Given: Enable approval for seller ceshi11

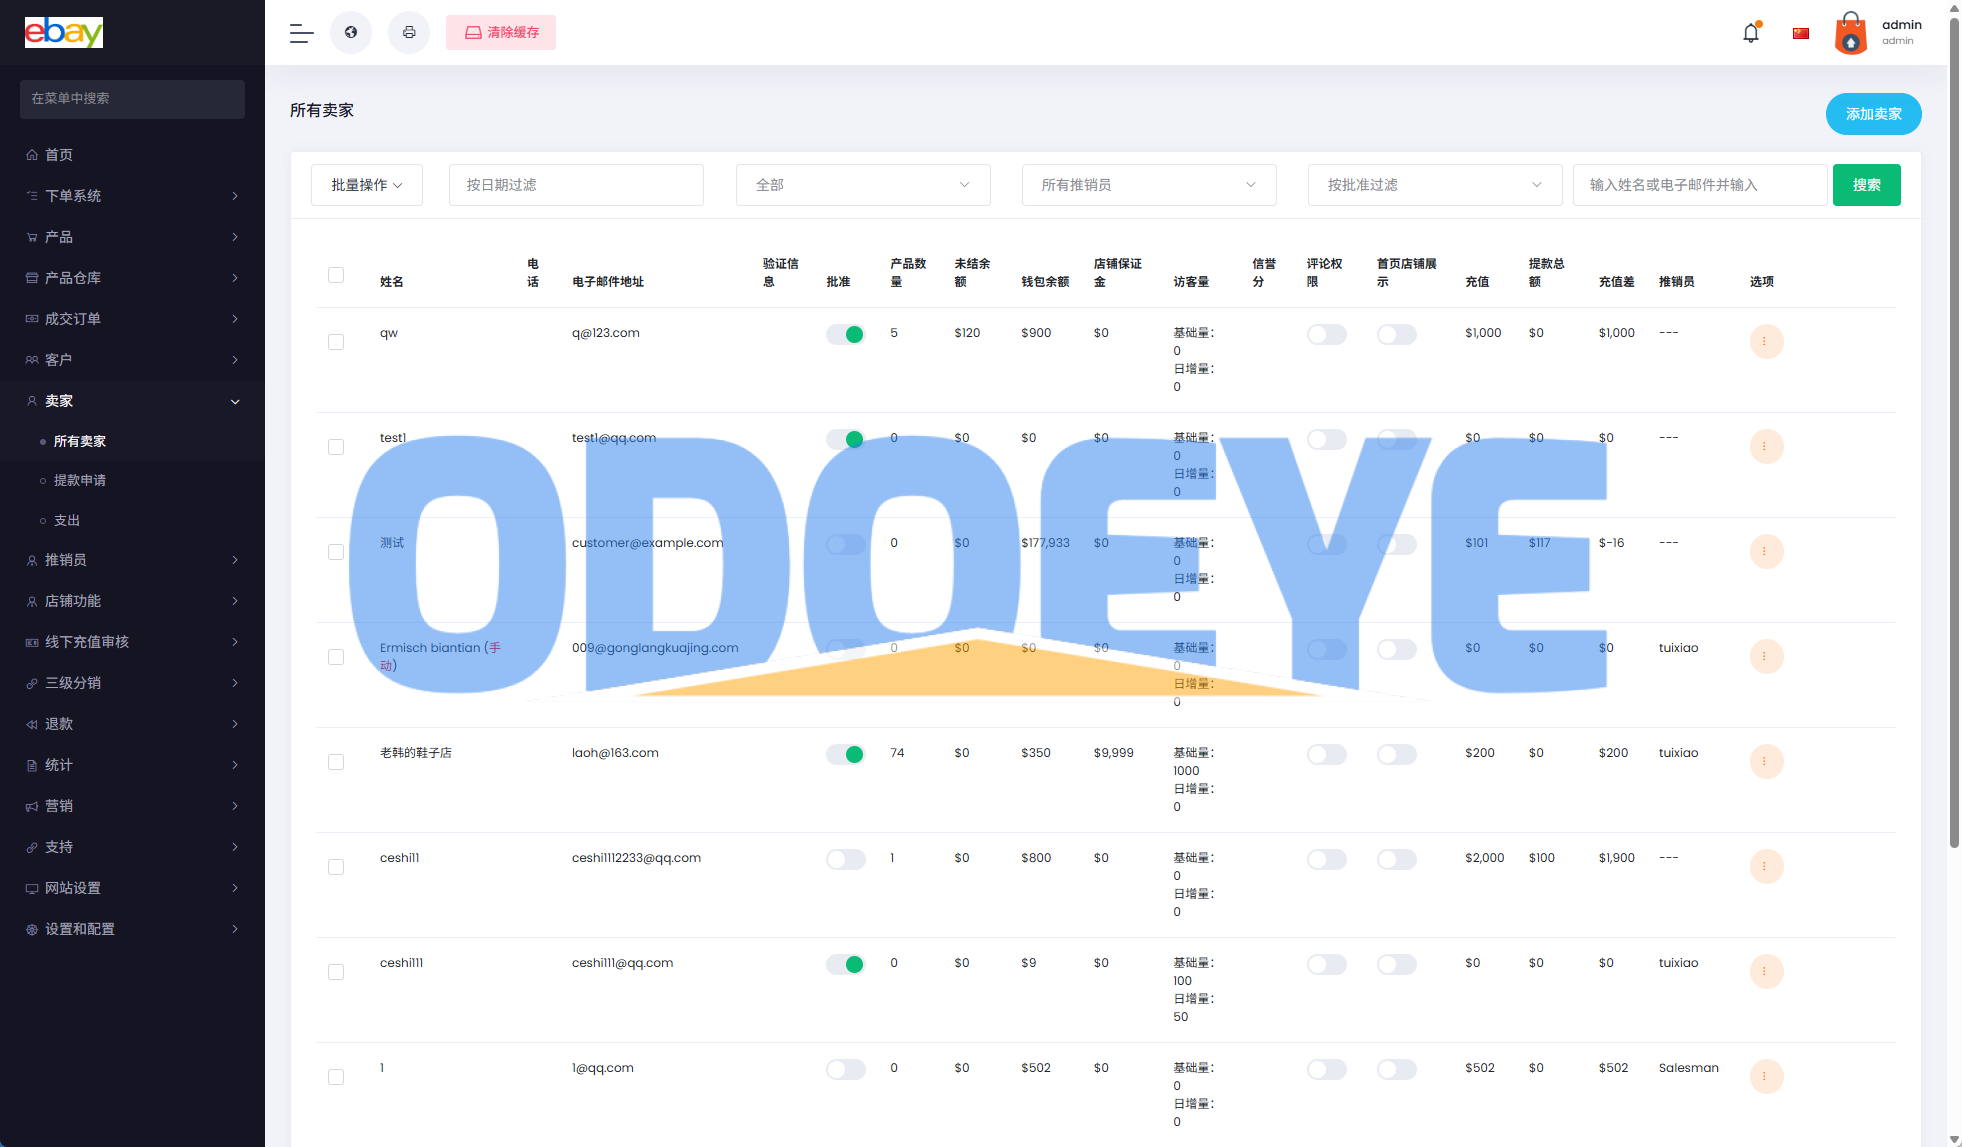Looking at the screenshot, I should pyautogui.click(x=845, y=860).
